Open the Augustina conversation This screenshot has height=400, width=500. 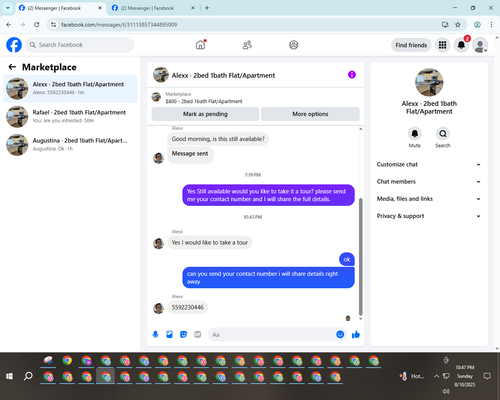point(70,145)
